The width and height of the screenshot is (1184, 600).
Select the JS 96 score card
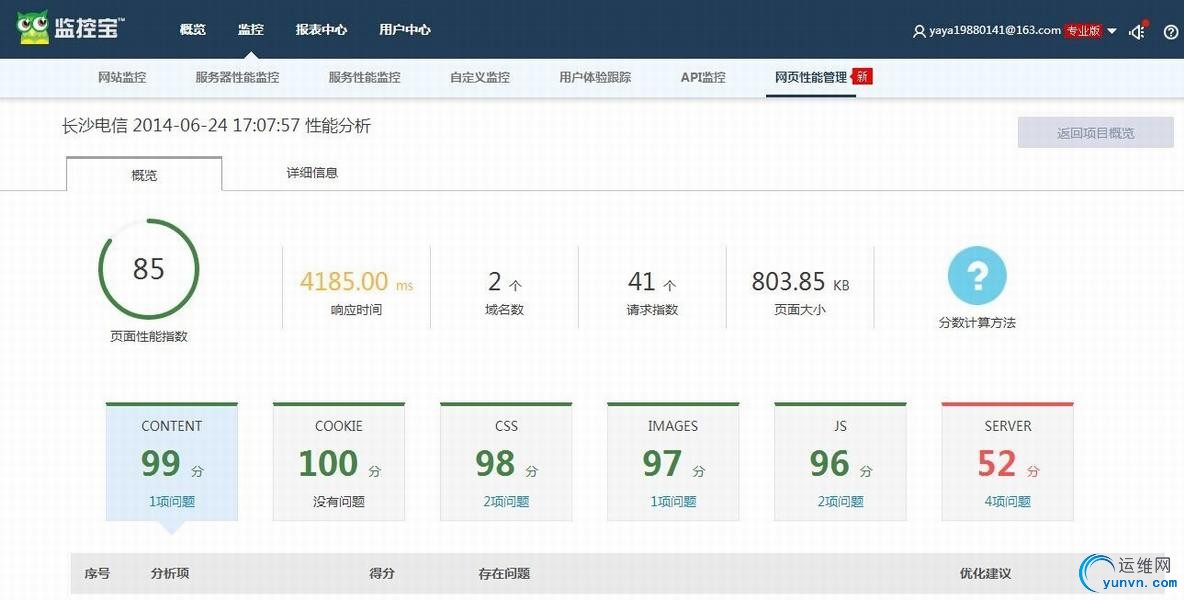click(840, 462)
